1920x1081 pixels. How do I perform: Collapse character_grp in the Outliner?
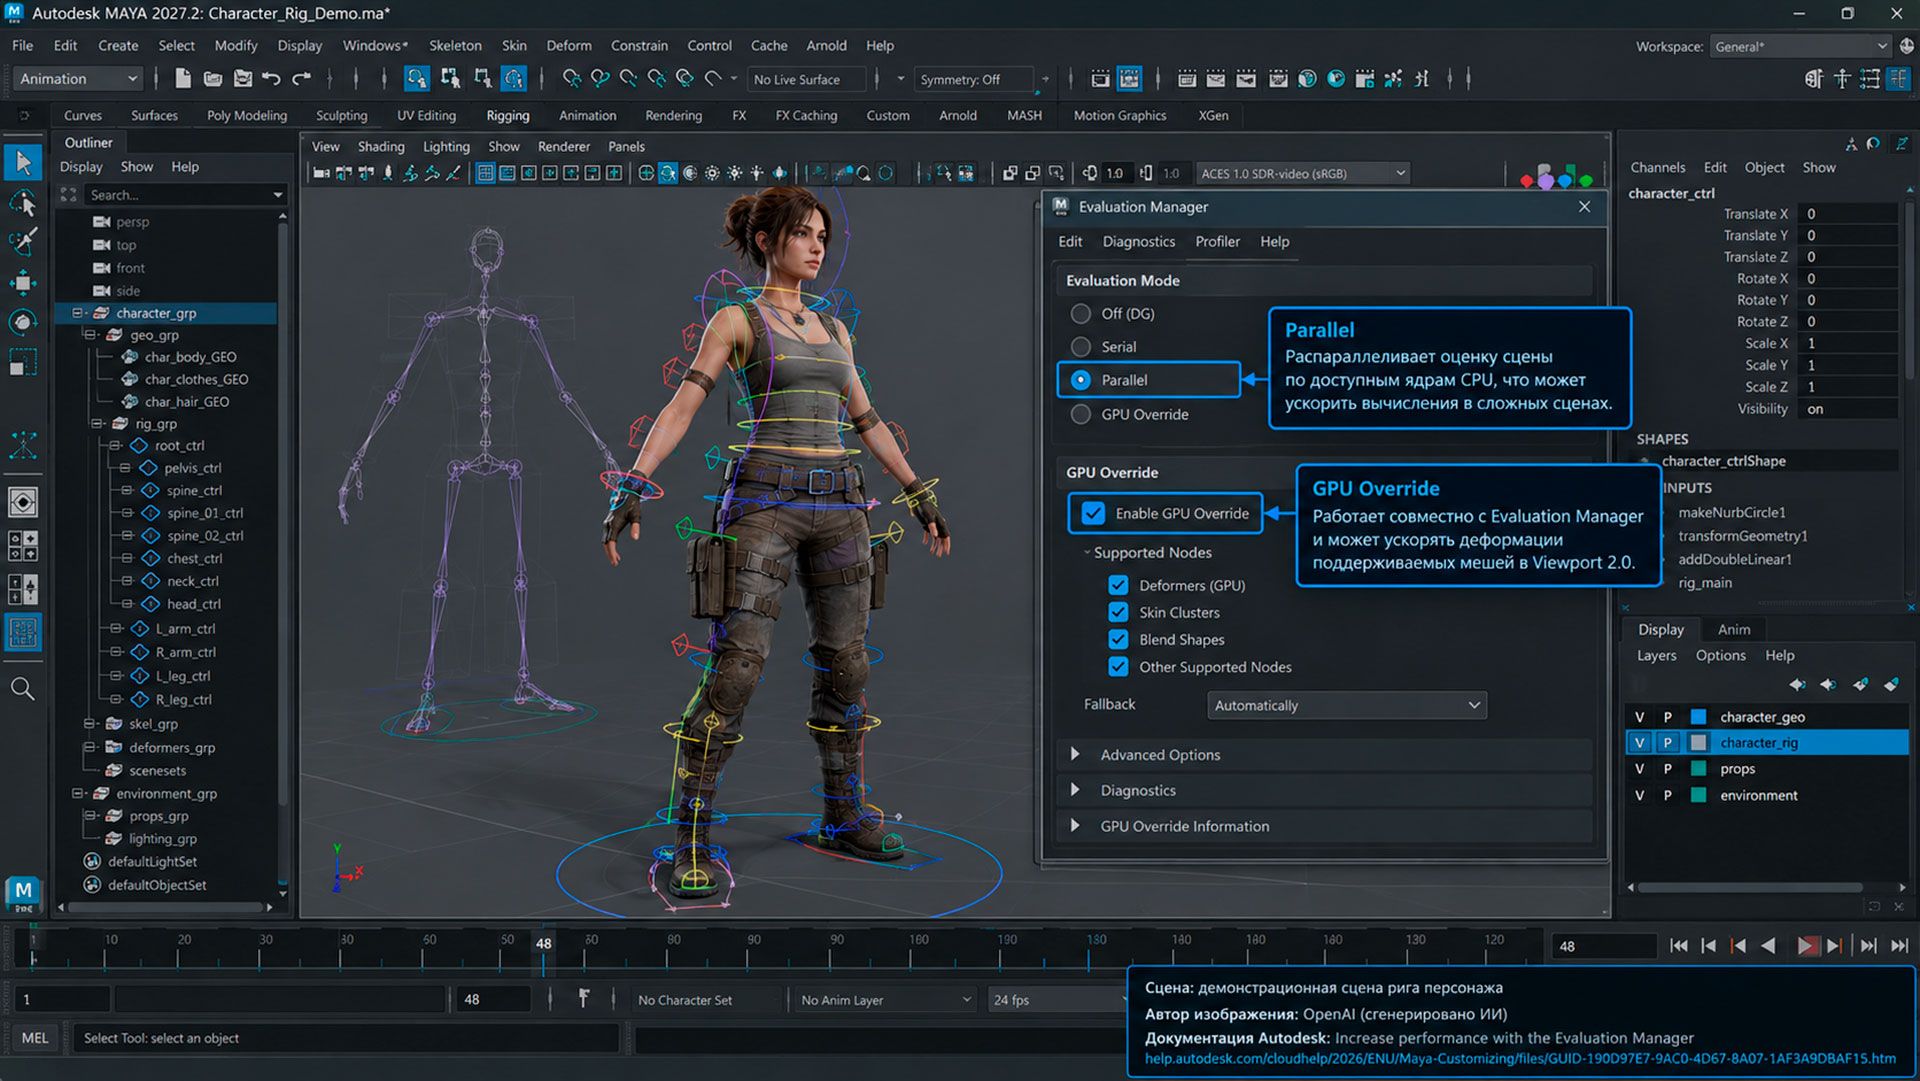point(77,313)
